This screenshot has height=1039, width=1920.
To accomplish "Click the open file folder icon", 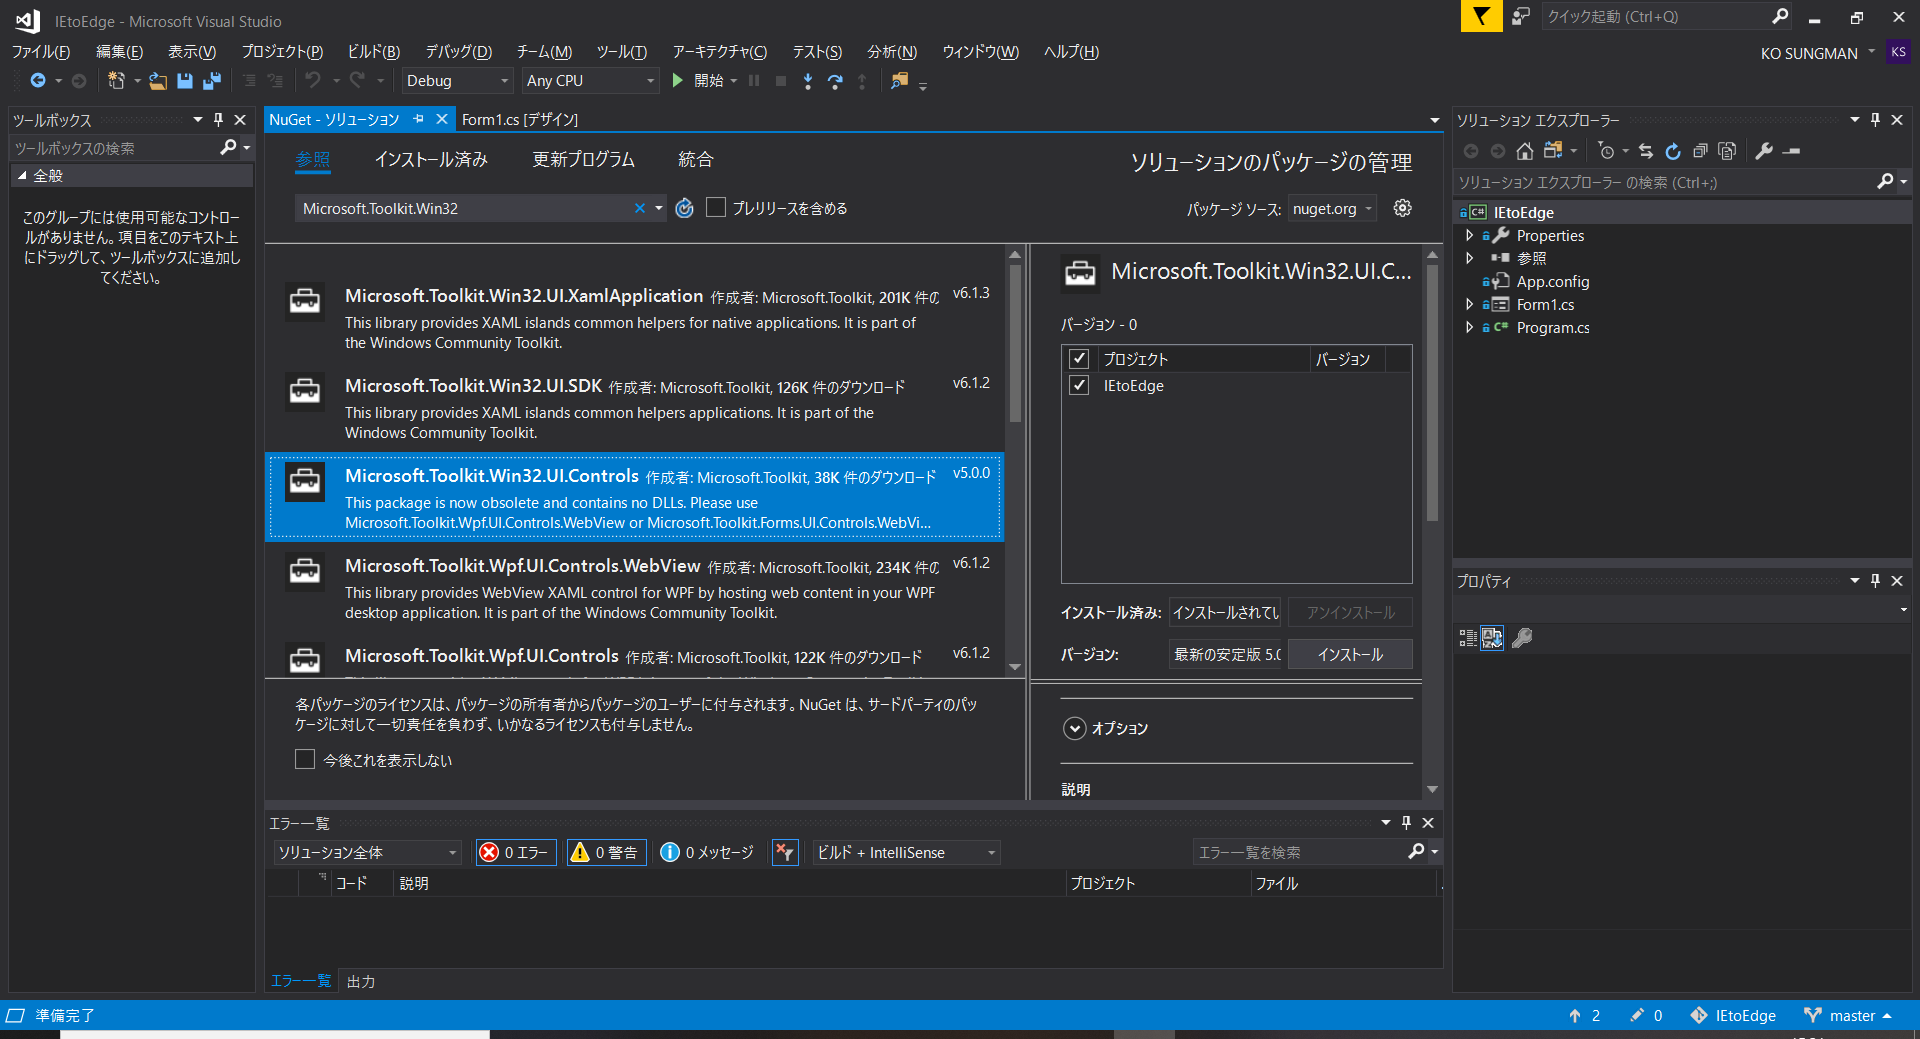I will (x=158, y=81).
